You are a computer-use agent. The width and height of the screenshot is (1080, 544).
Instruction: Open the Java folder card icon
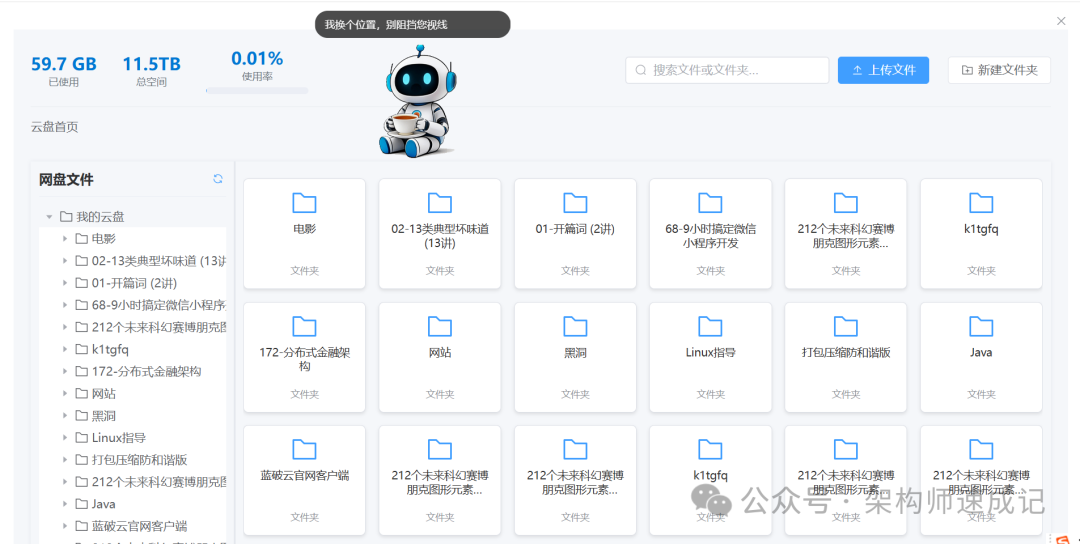981,326
